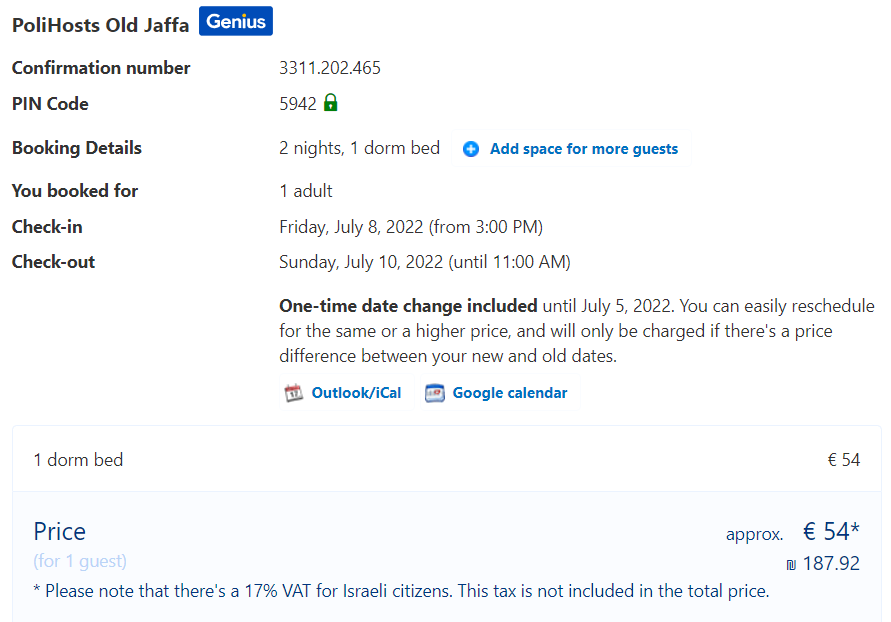Click the check-in date Friday, July 8
The image size is (891, 622).
pos(411,227)
